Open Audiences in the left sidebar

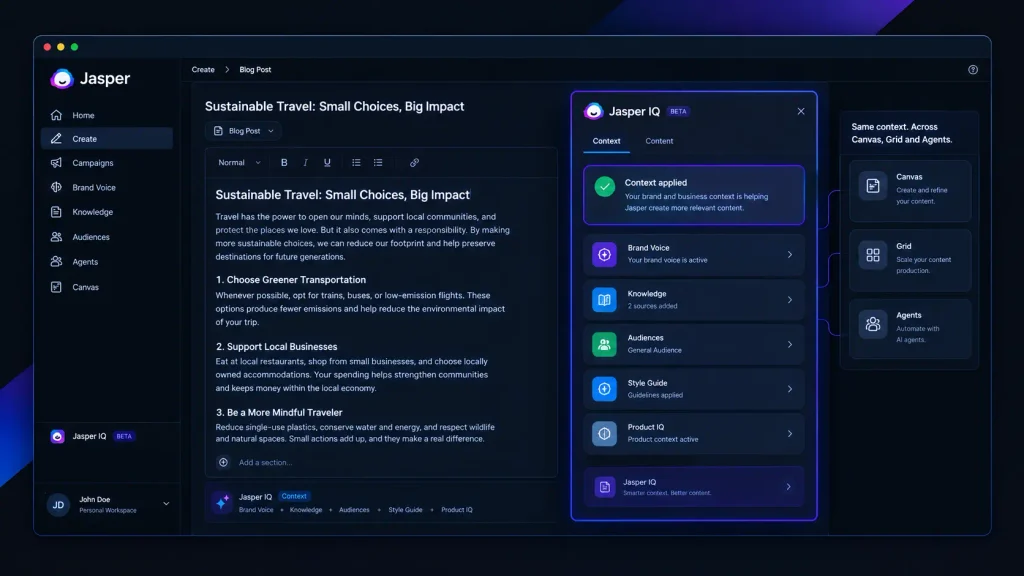pos(107,237)
